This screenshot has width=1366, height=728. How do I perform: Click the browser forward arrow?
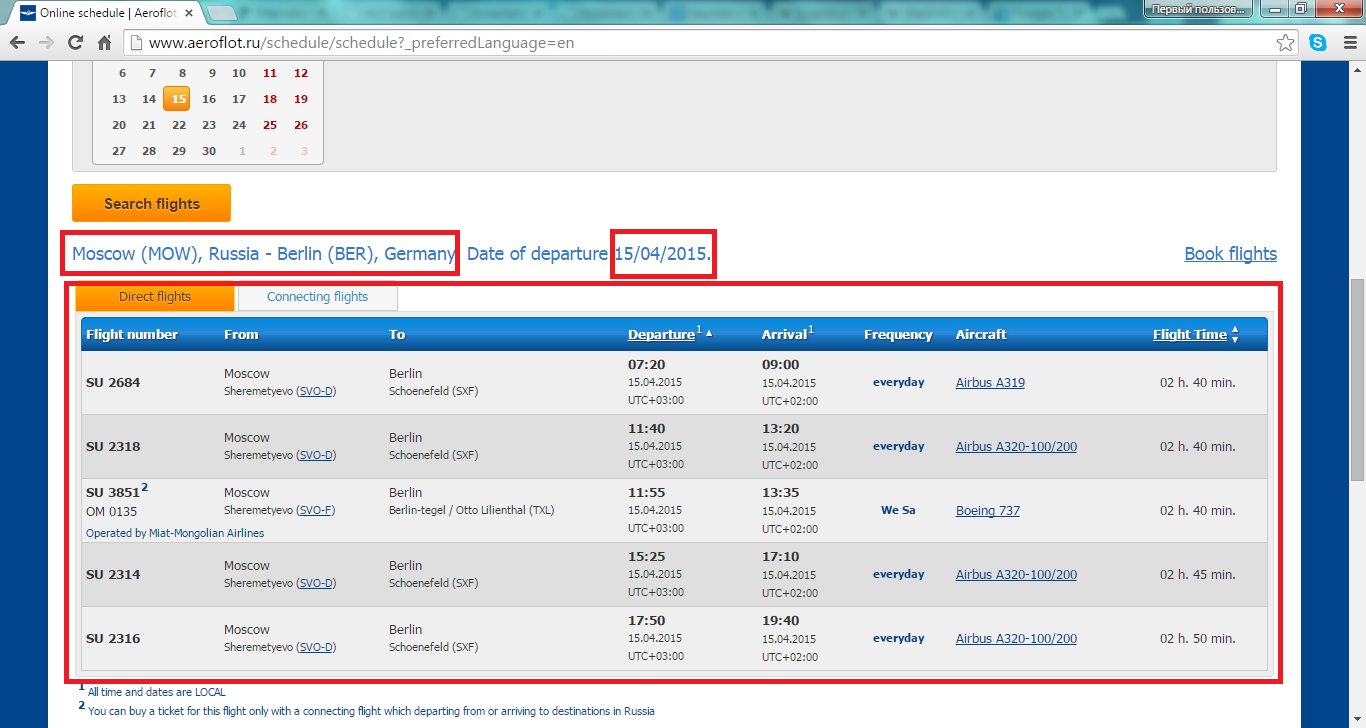(45, 43)
